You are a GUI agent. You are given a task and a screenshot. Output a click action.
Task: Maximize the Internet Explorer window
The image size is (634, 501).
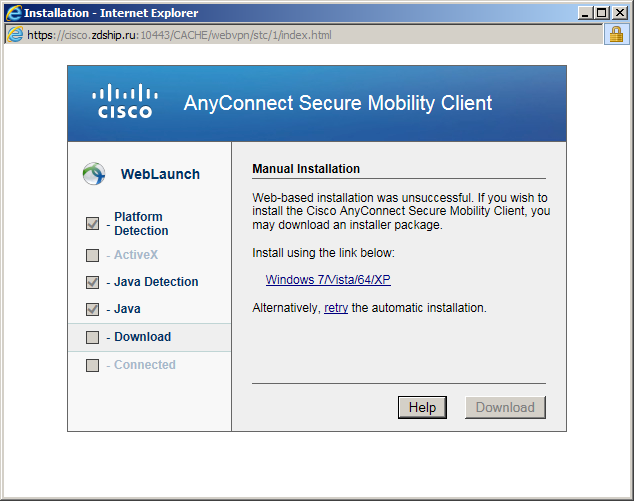click(x=602, y=13)
